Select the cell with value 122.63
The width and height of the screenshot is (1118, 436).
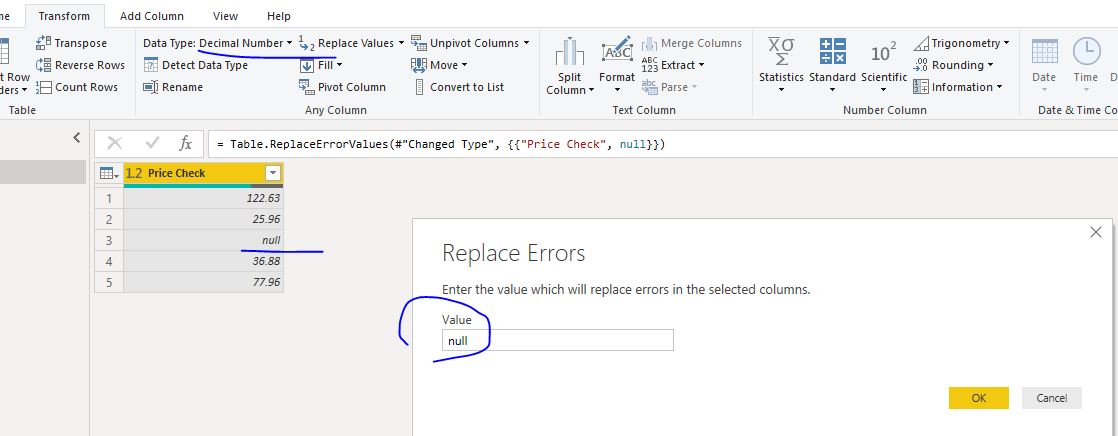(203, 198)
